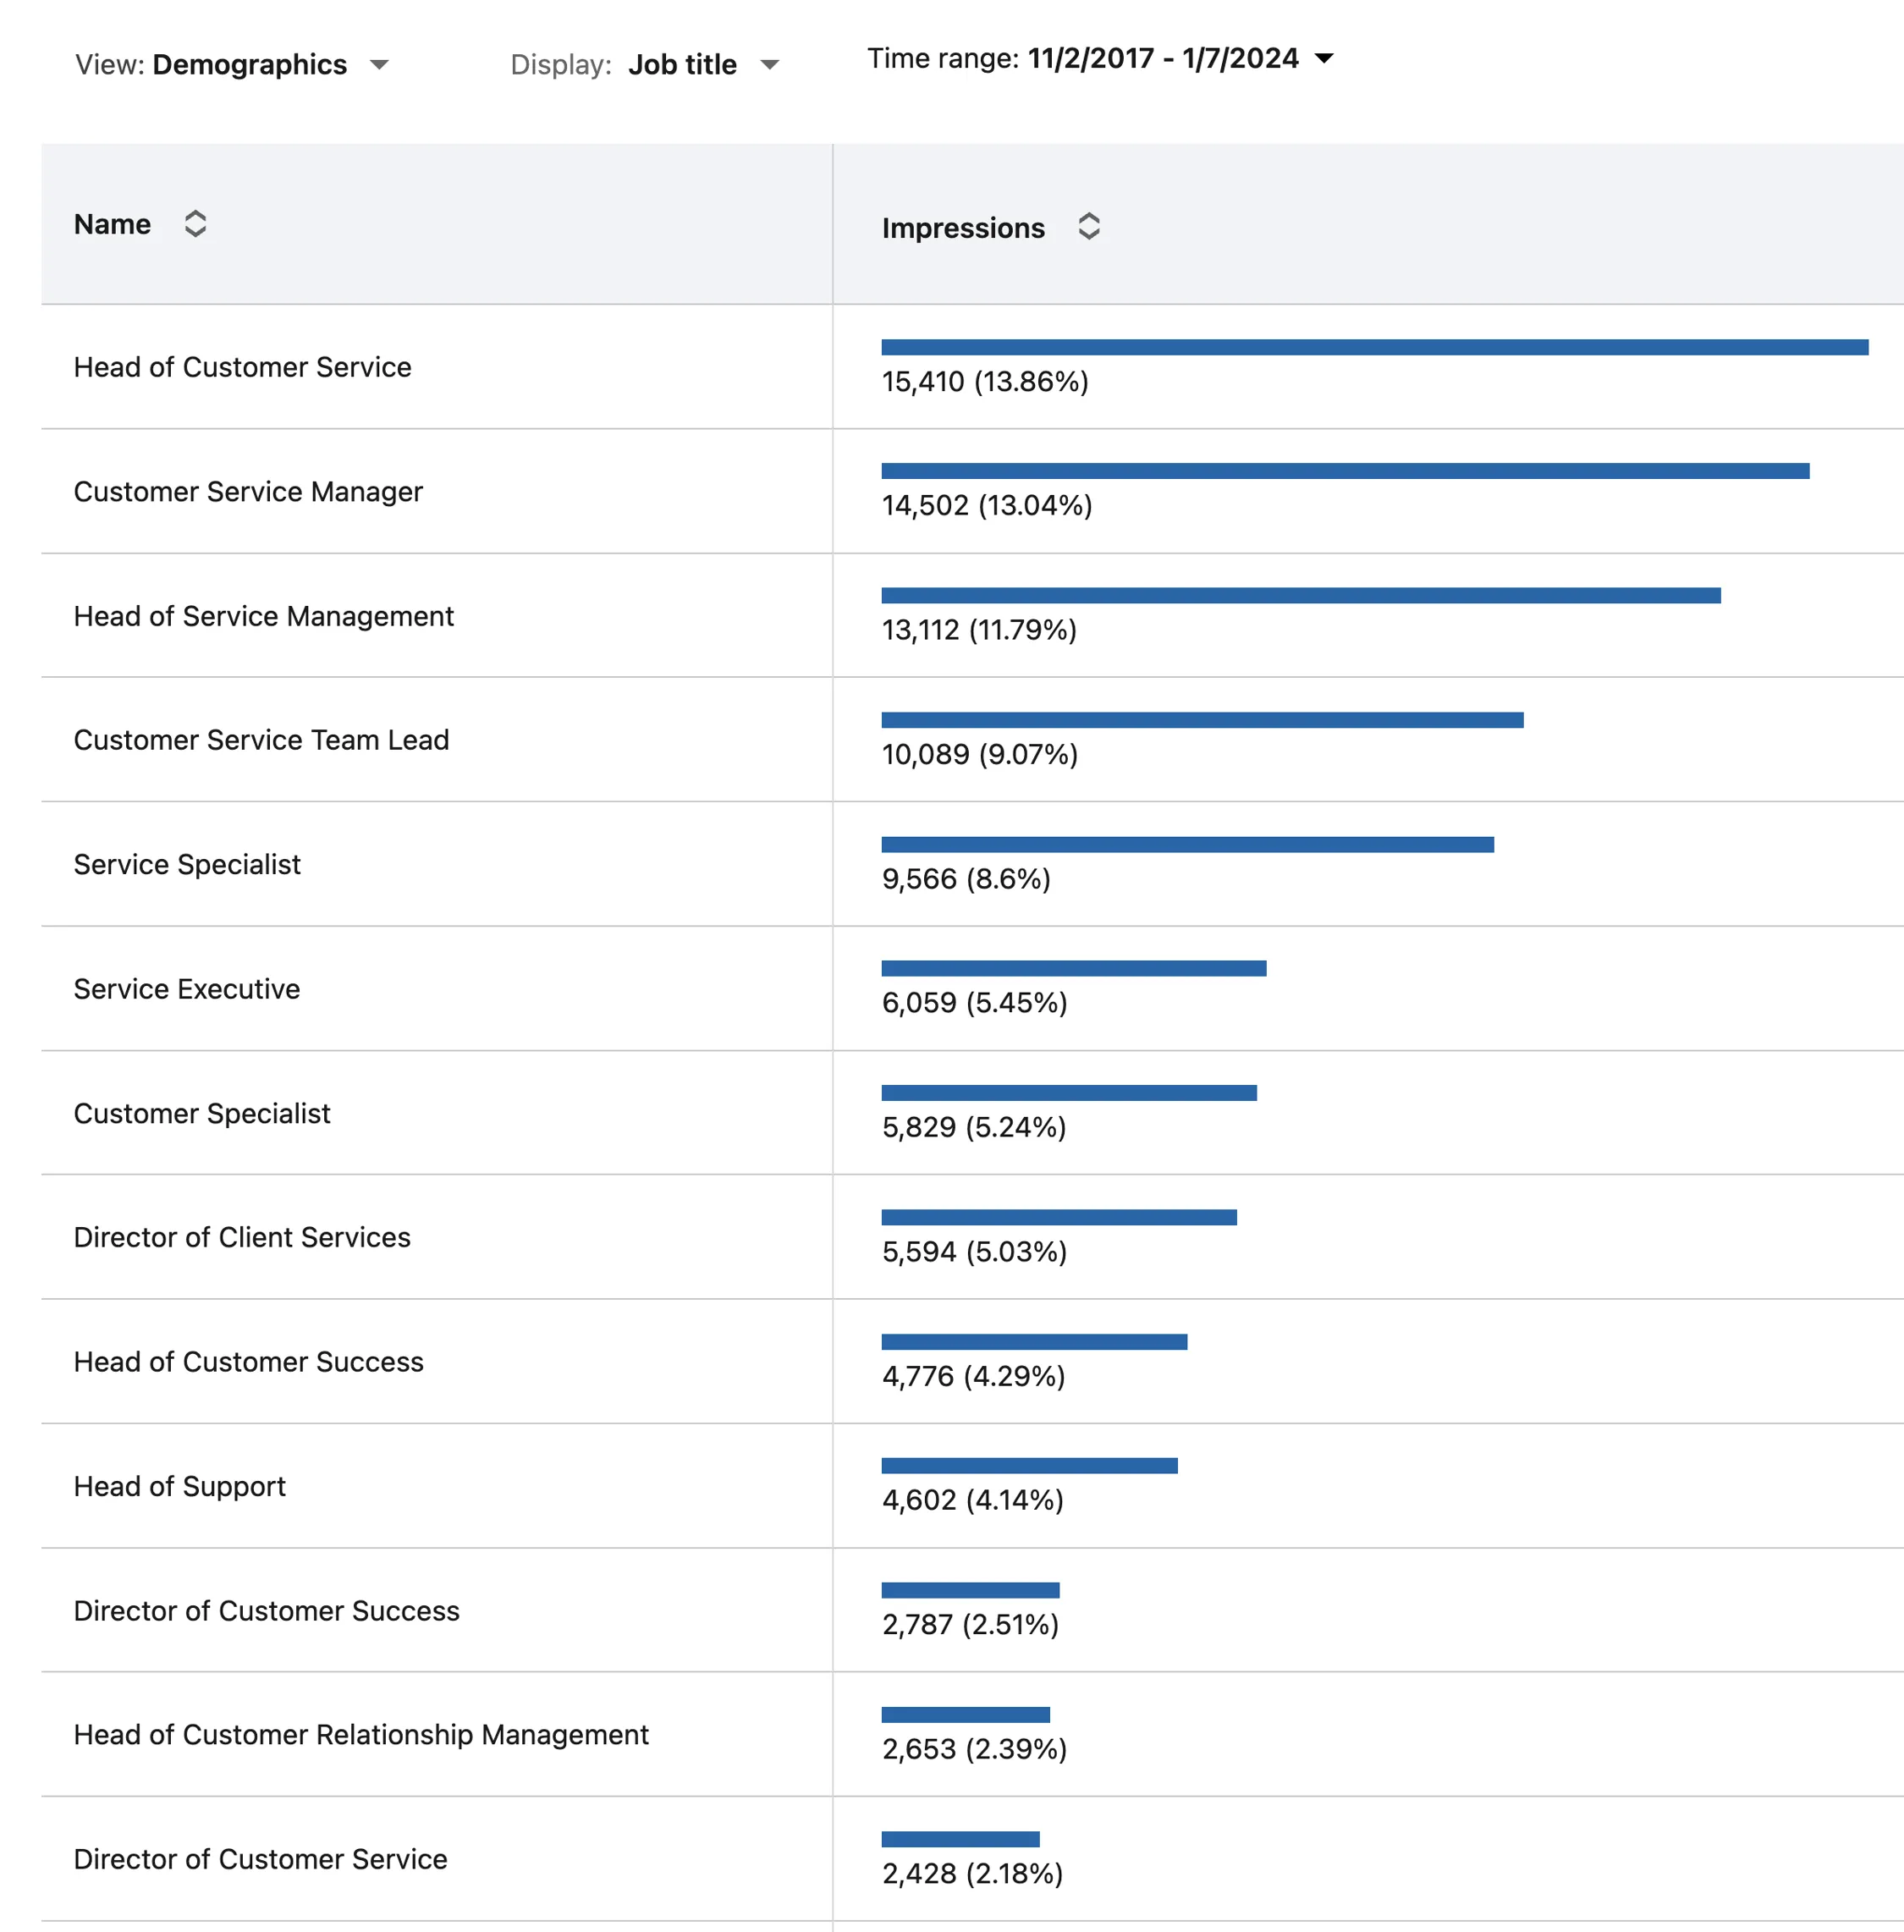Viewport: 1904px width, 1932px height.
Task: Click the Head of Customer Success row
Action: pyautogui.click(x=249, y=1362)
